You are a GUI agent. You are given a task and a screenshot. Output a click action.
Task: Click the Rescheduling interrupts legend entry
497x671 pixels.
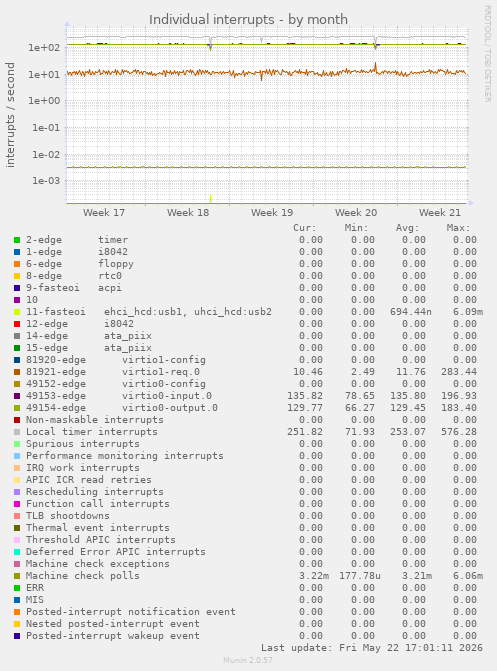click(95, 492)
